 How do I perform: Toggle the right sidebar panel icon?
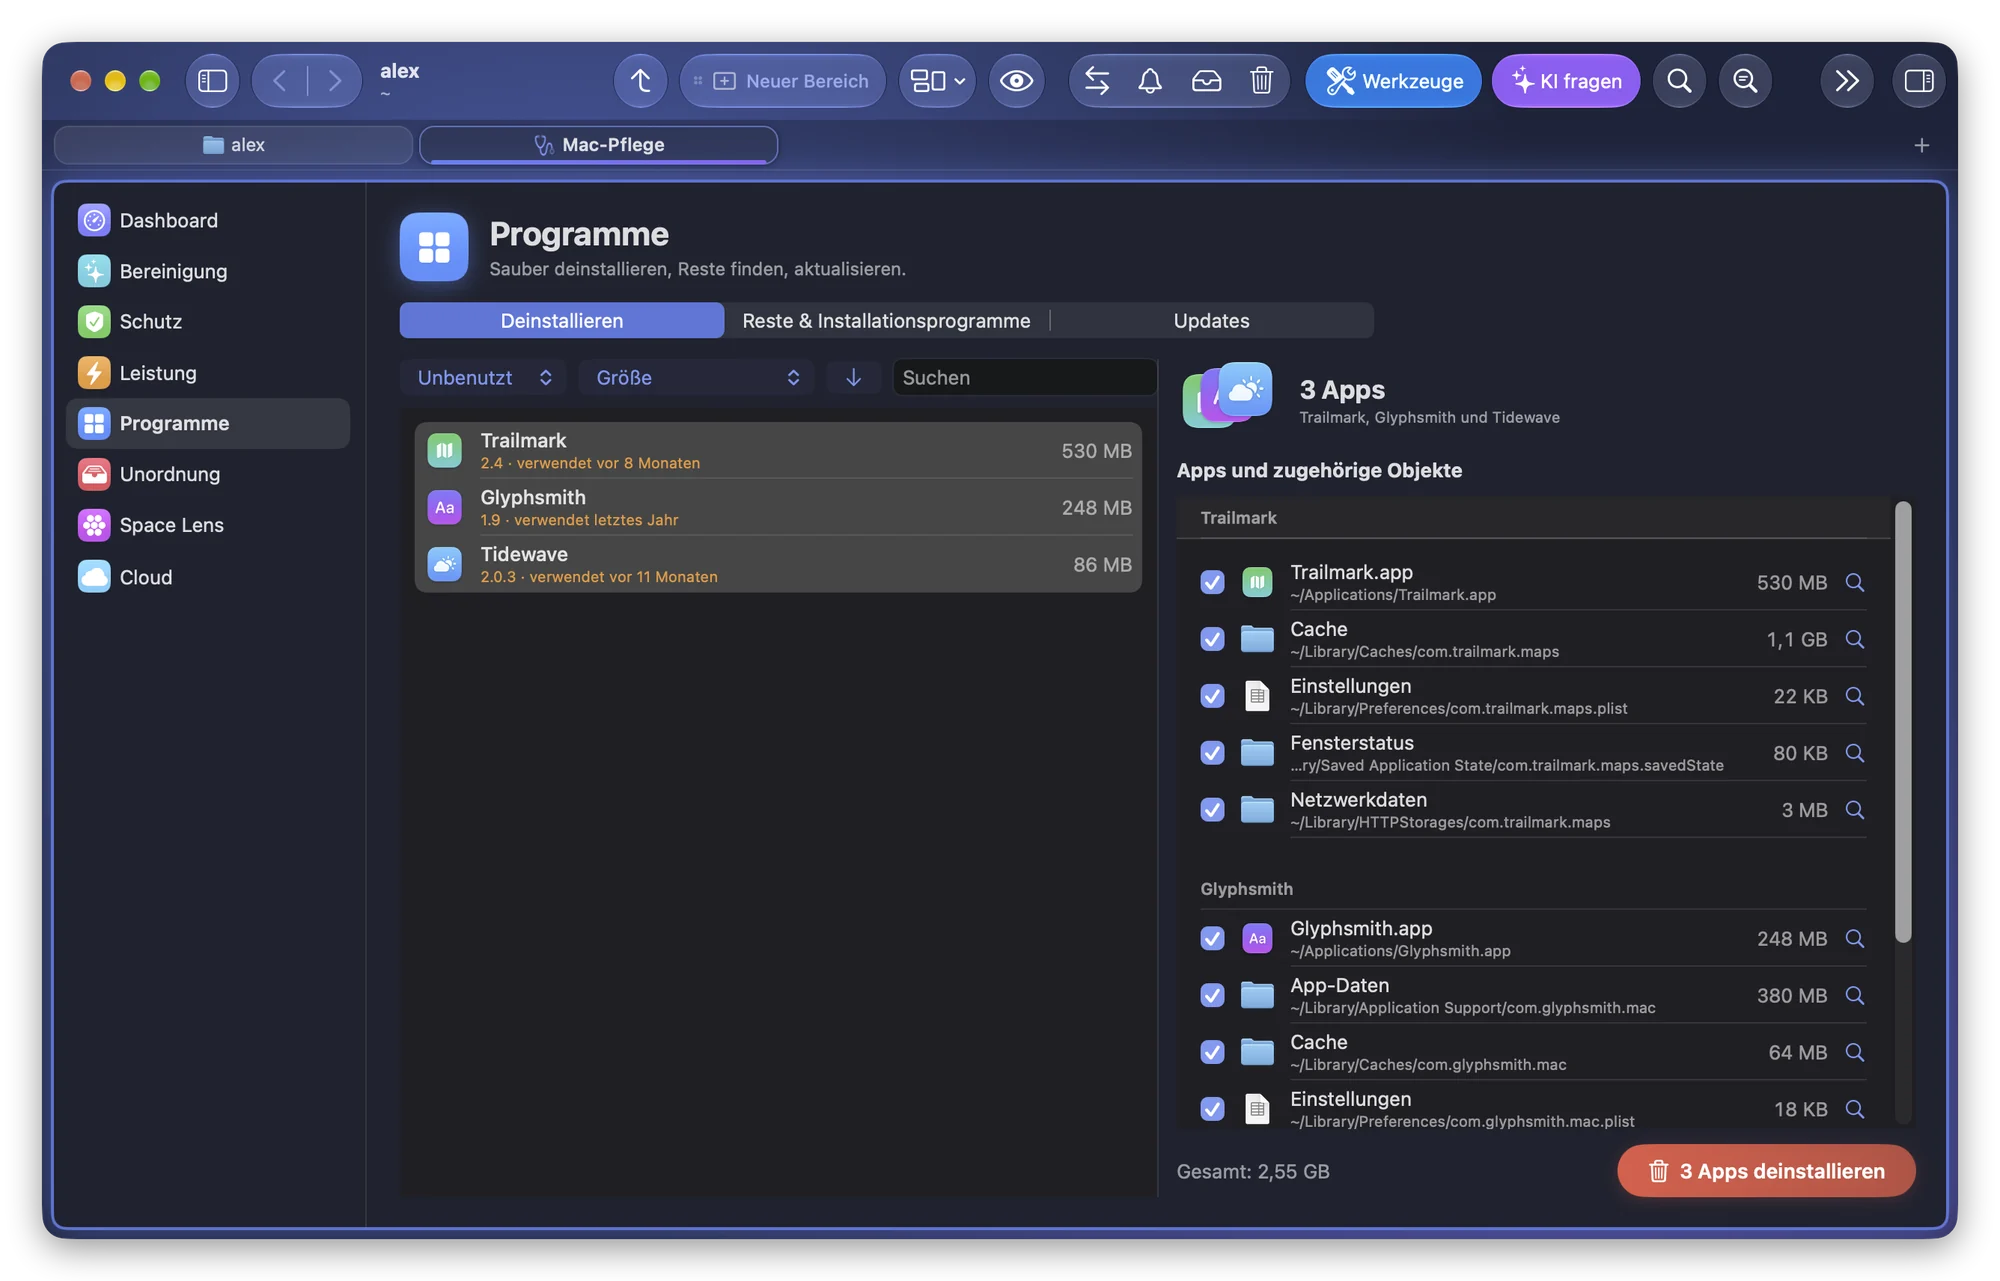[1918, 81]
